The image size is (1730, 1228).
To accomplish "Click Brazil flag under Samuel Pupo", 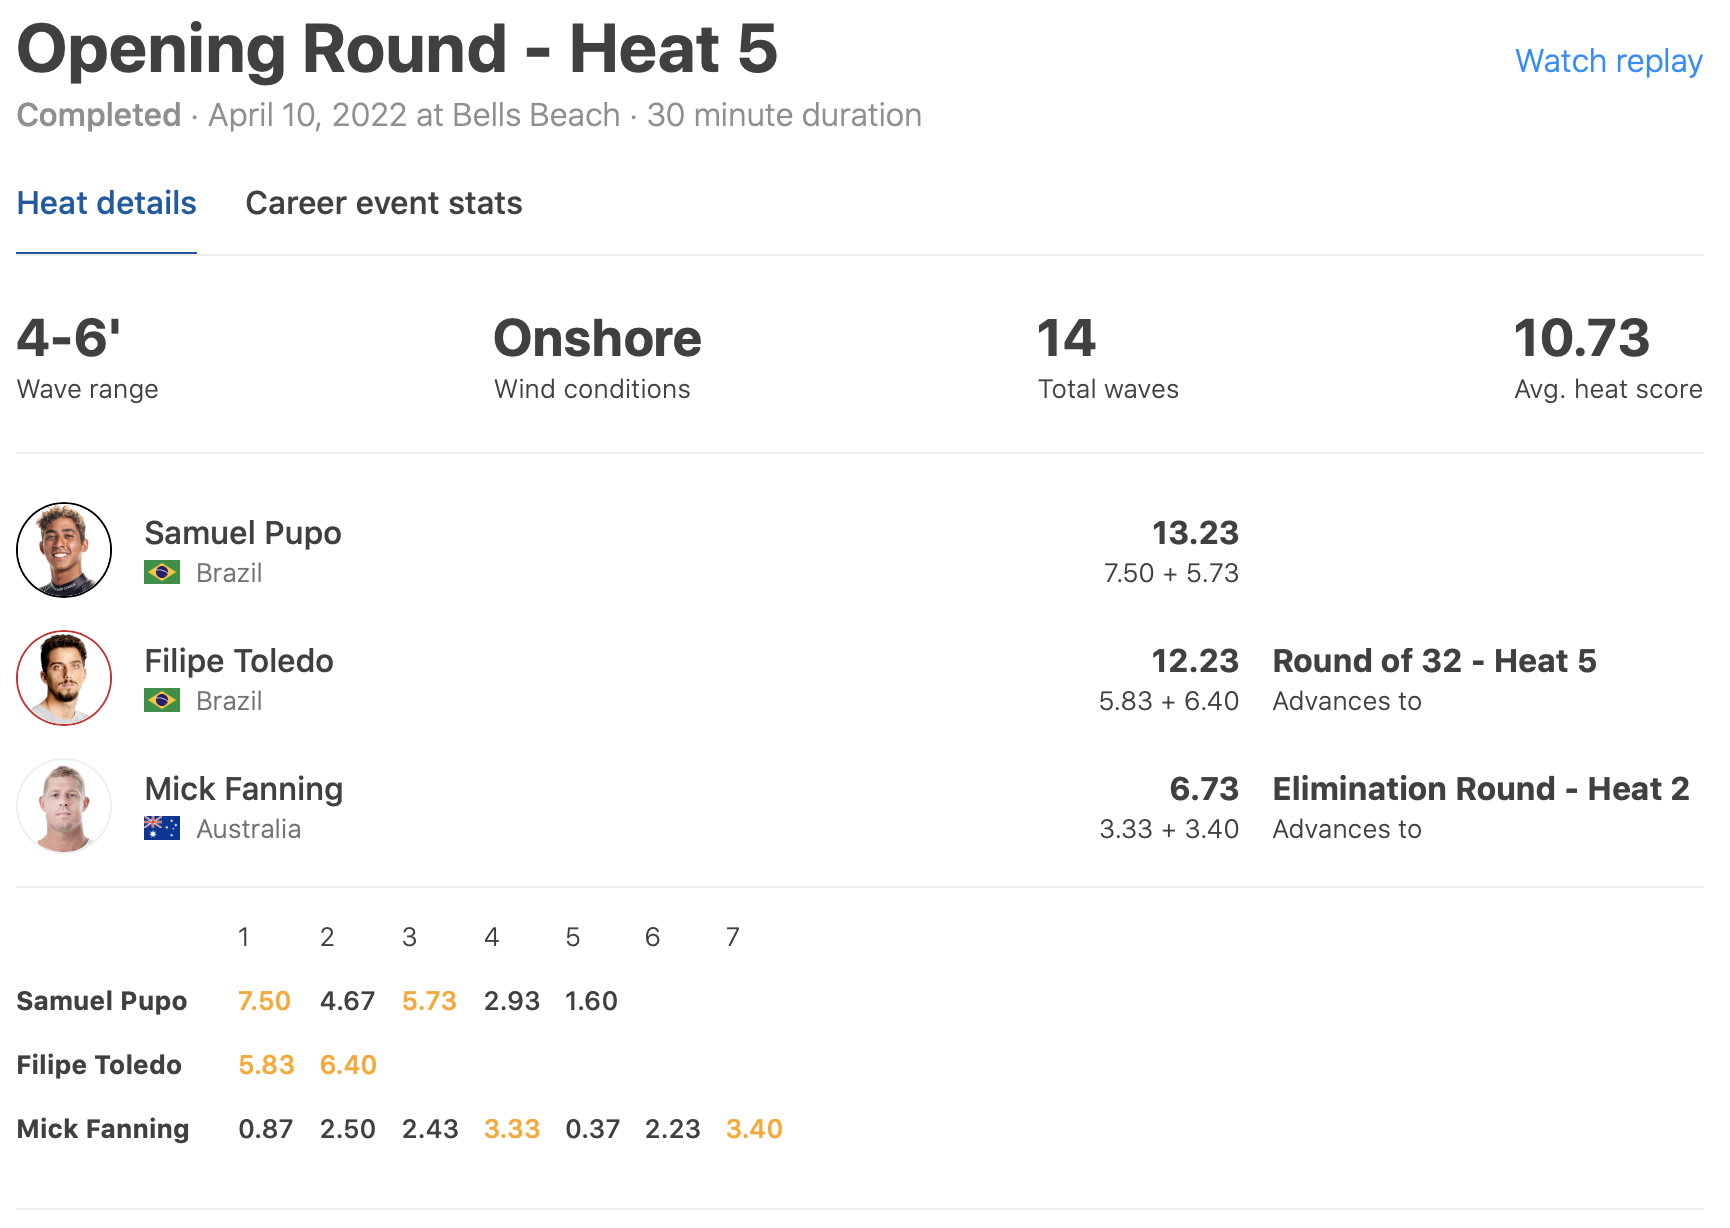I will 162,573.
